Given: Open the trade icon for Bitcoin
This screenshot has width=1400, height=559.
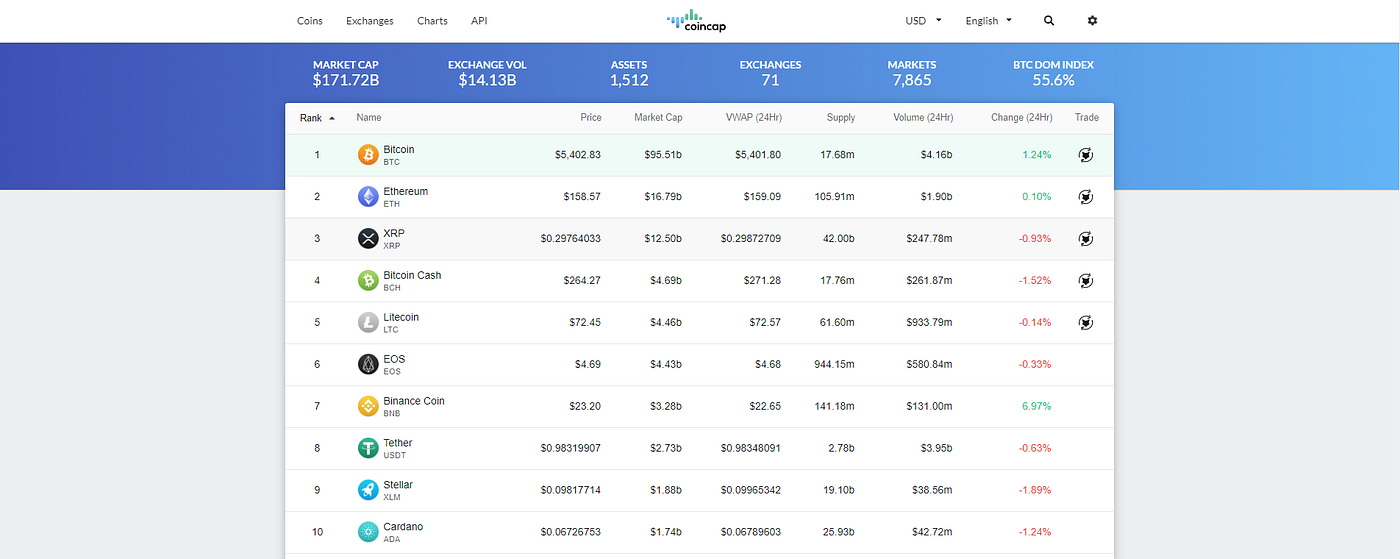Looking at the screenshot, I should pos(1086,155).
